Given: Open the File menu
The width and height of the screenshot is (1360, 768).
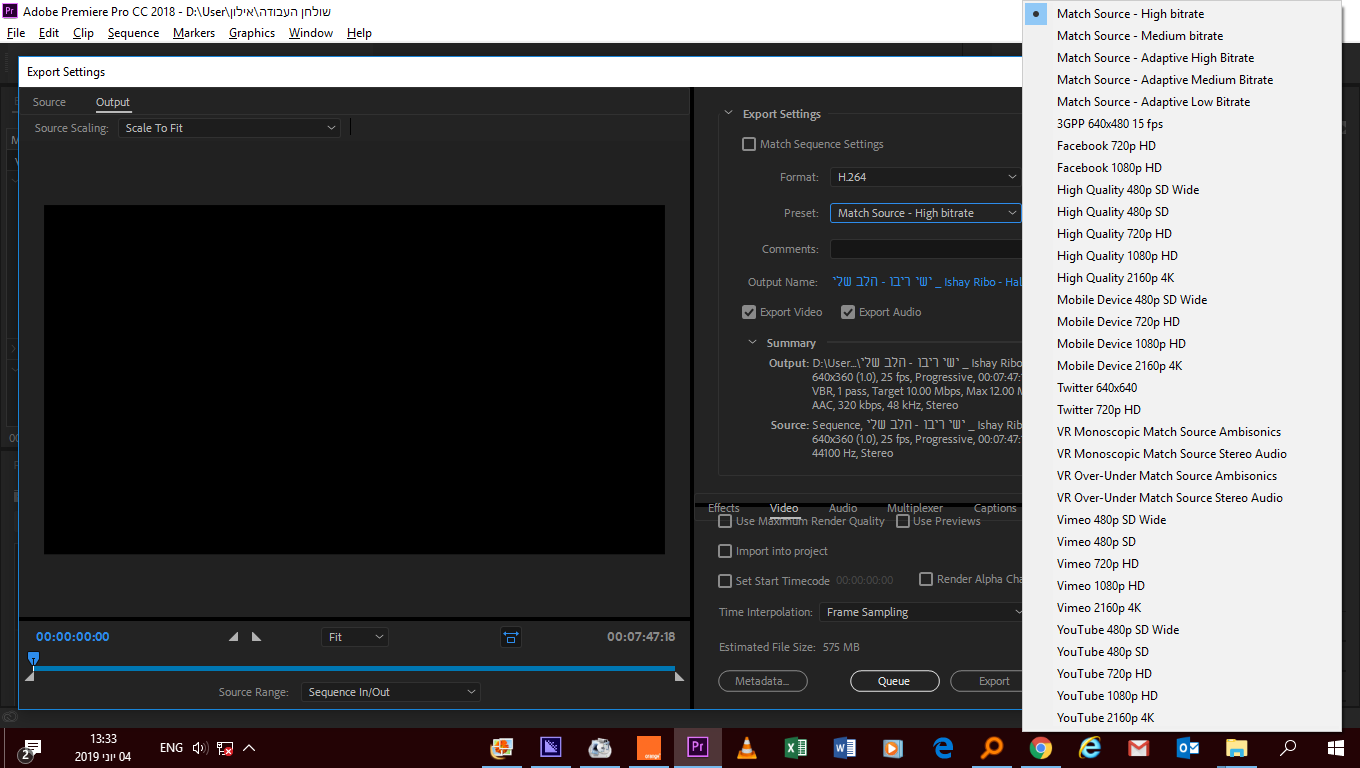Looking at the screenshot, I should click(x=16, y=33).
